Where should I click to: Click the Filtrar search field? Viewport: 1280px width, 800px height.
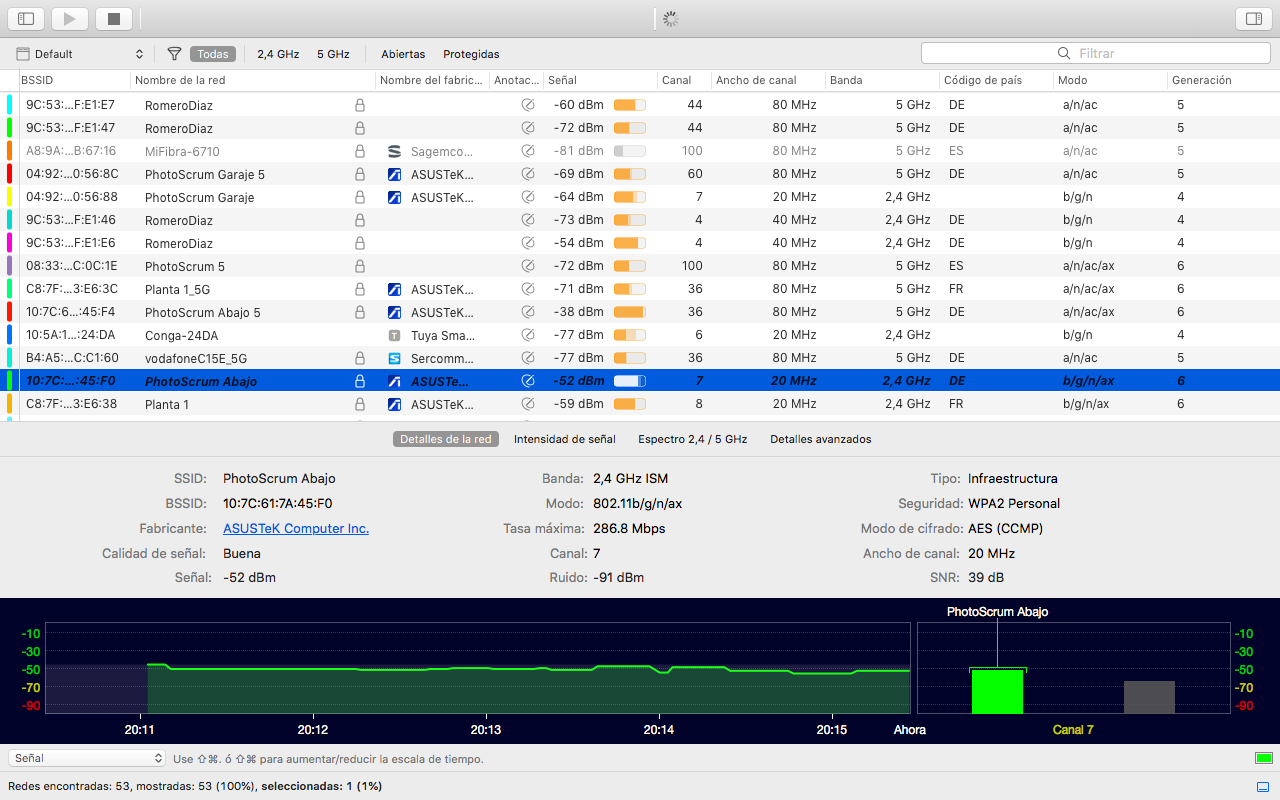point(1096,53)
